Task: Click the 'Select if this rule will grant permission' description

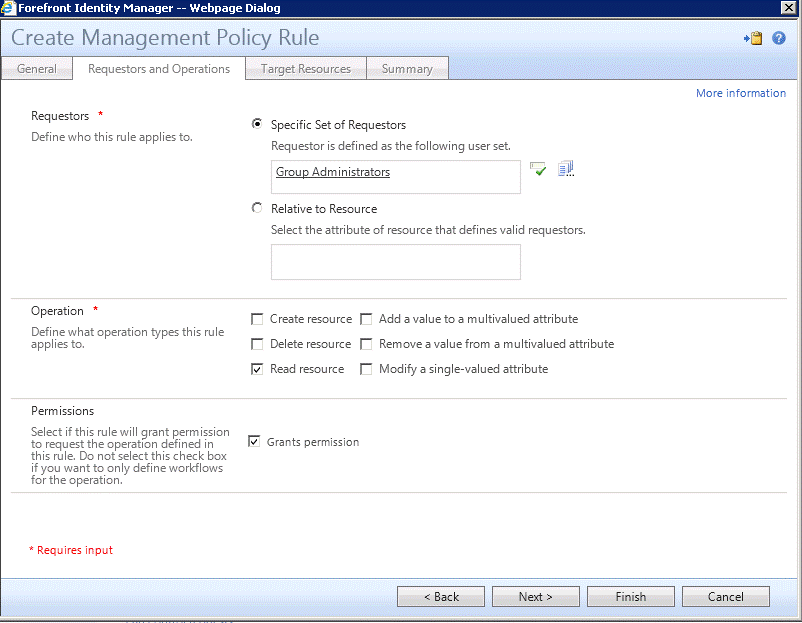Action: click(x=130, y=456)
